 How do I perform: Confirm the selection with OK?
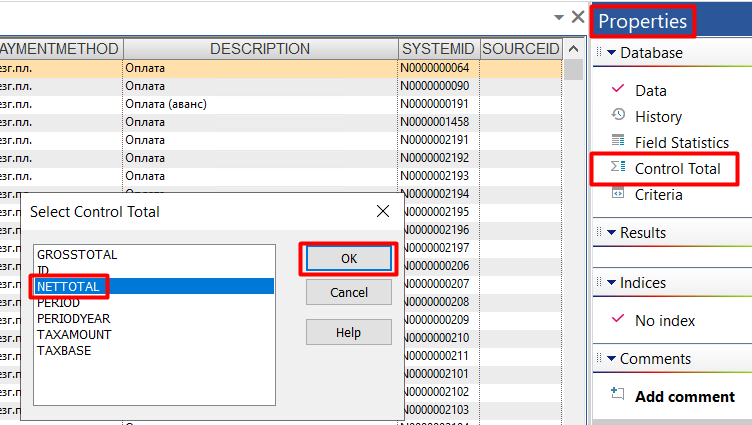pos(349,259)
